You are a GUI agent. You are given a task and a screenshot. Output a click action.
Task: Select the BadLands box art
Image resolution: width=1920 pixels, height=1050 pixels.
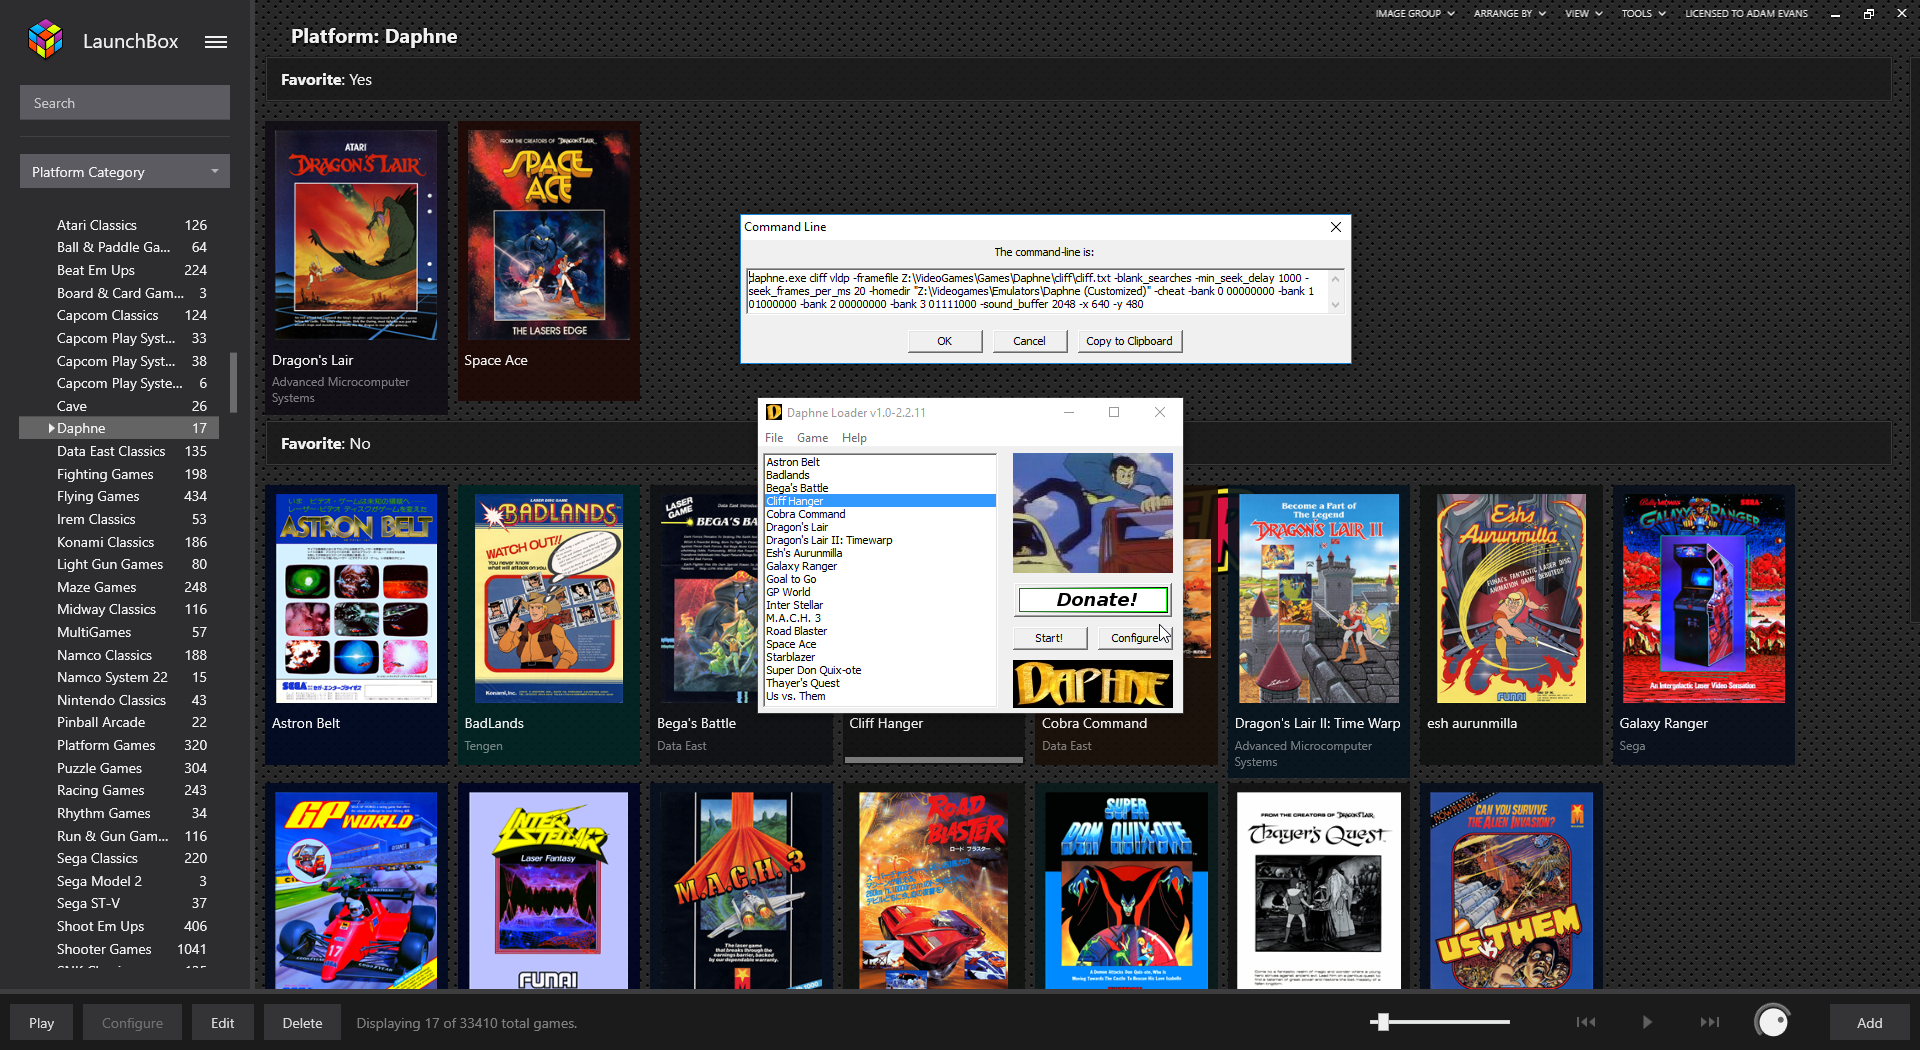[549, 598]
